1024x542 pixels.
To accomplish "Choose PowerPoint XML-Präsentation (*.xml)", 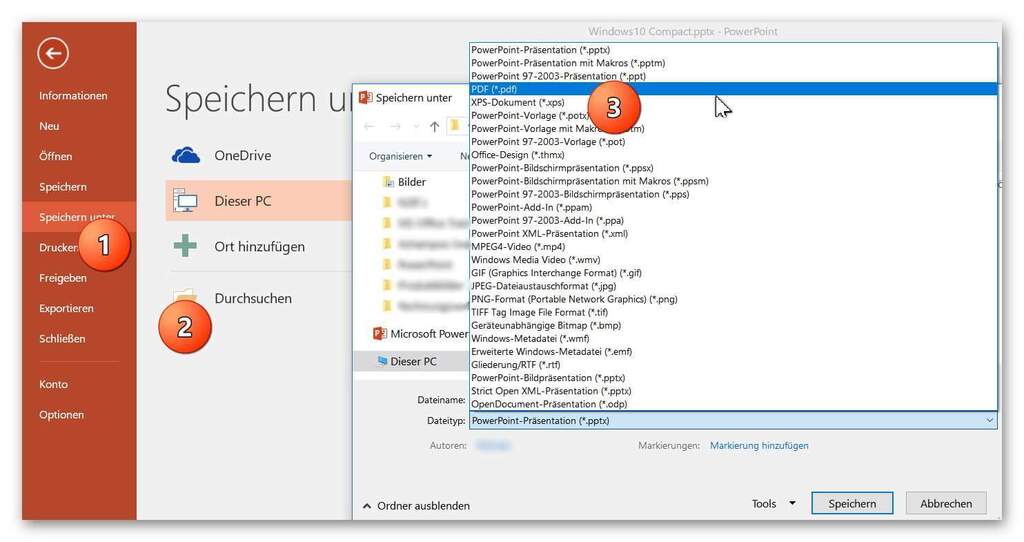I will (733, 233).
